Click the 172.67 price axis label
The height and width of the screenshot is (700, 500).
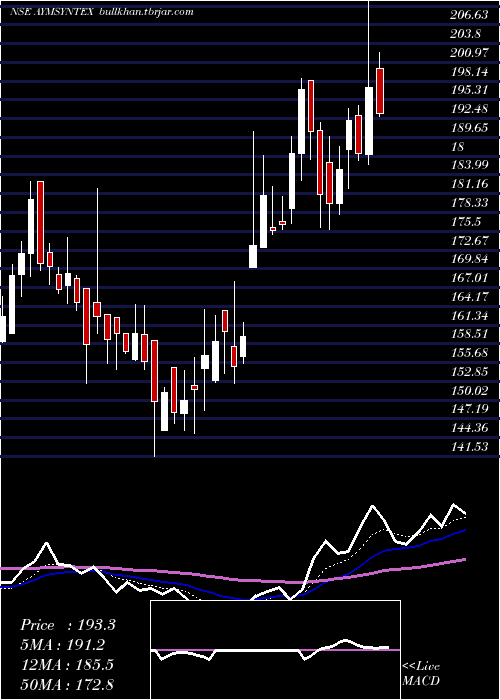(x=469, y=241)
